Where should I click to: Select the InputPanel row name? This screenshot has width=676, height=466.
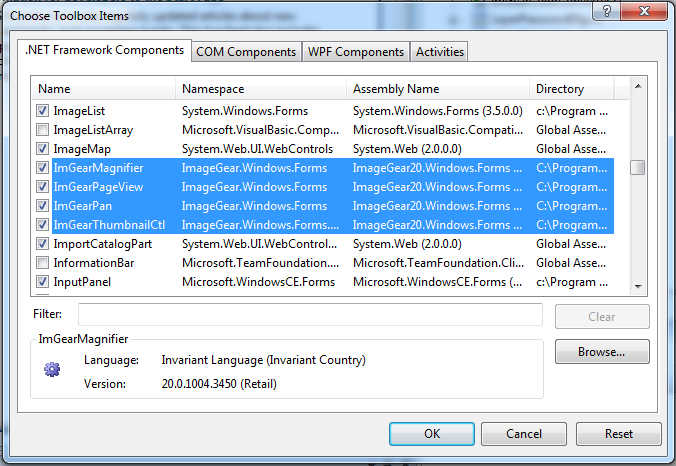coord(82,282)
